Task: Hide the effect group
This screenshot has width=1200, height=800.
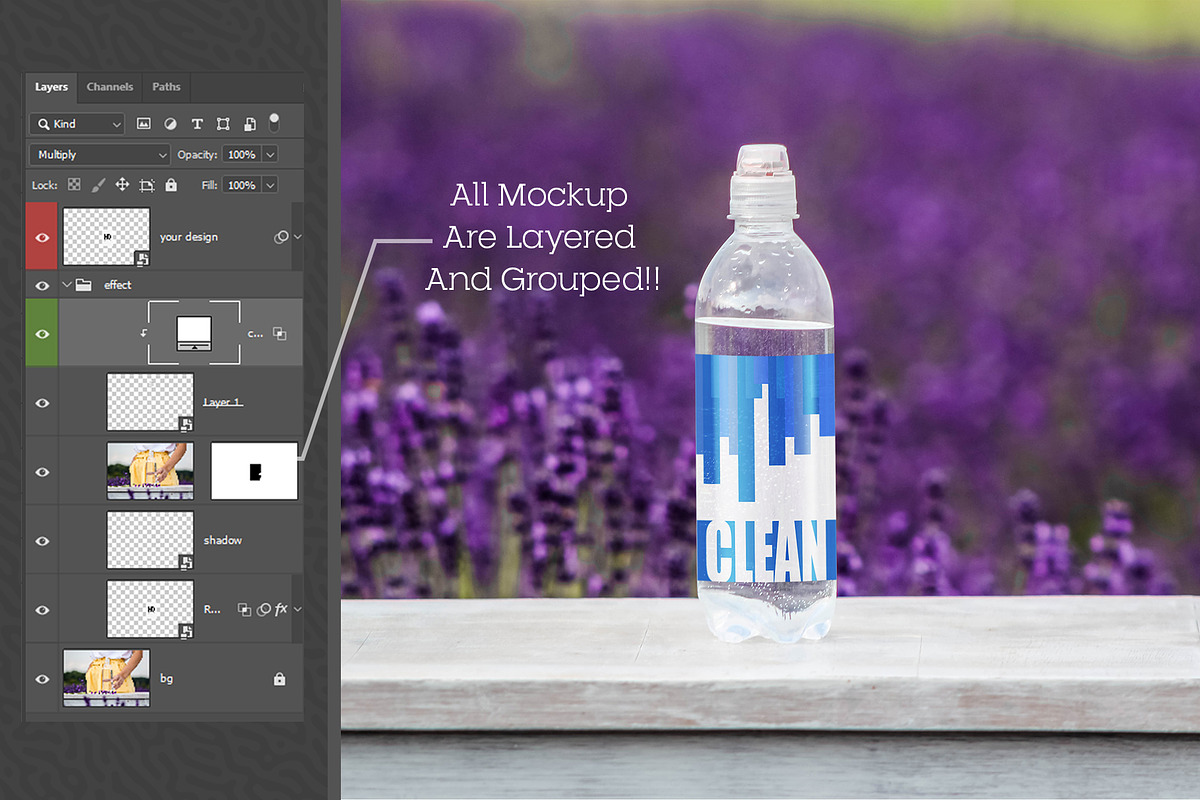Action: click(x=42, y=285)
